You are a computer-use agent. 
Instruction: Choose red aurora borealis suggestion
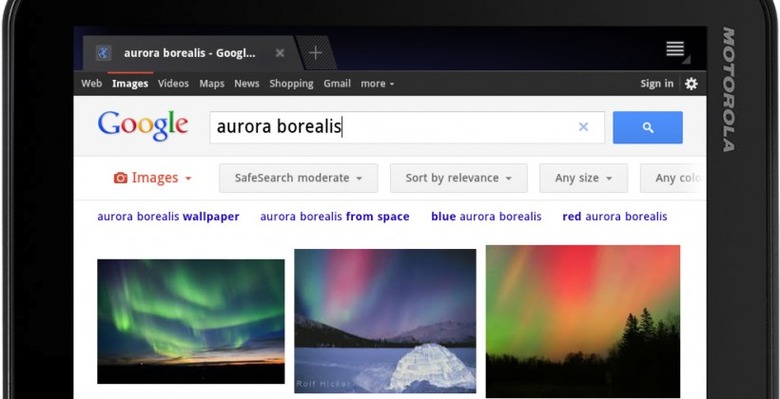615,216
